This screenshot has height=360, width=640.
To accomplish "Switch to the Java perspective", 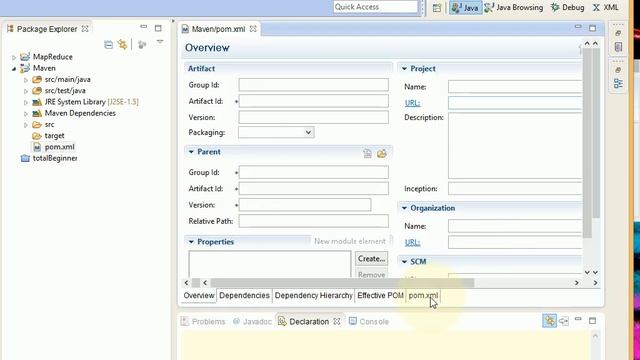I will click(x=466, y=8).
